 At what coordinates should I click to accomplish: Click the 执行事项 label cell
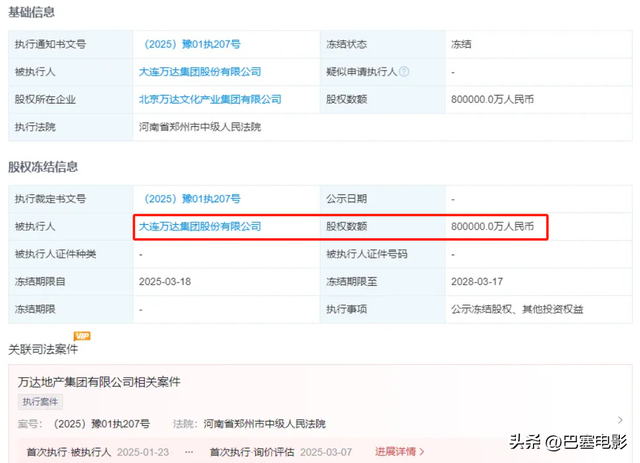382,309
